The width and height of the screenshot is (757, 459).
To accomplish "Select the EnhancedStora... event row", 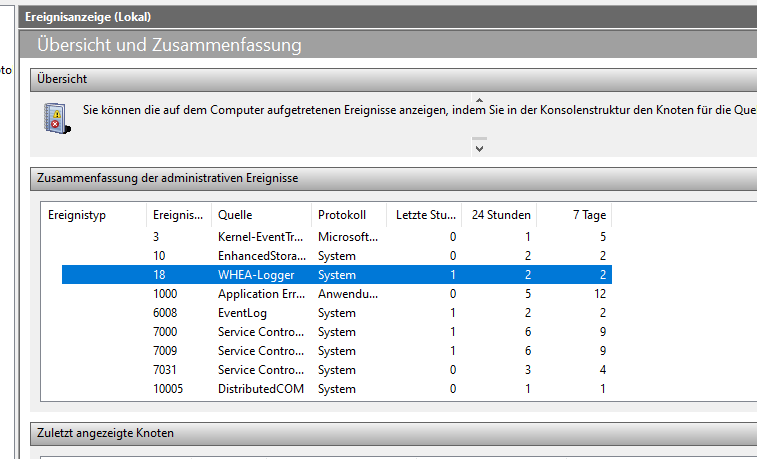I will 336,256.
